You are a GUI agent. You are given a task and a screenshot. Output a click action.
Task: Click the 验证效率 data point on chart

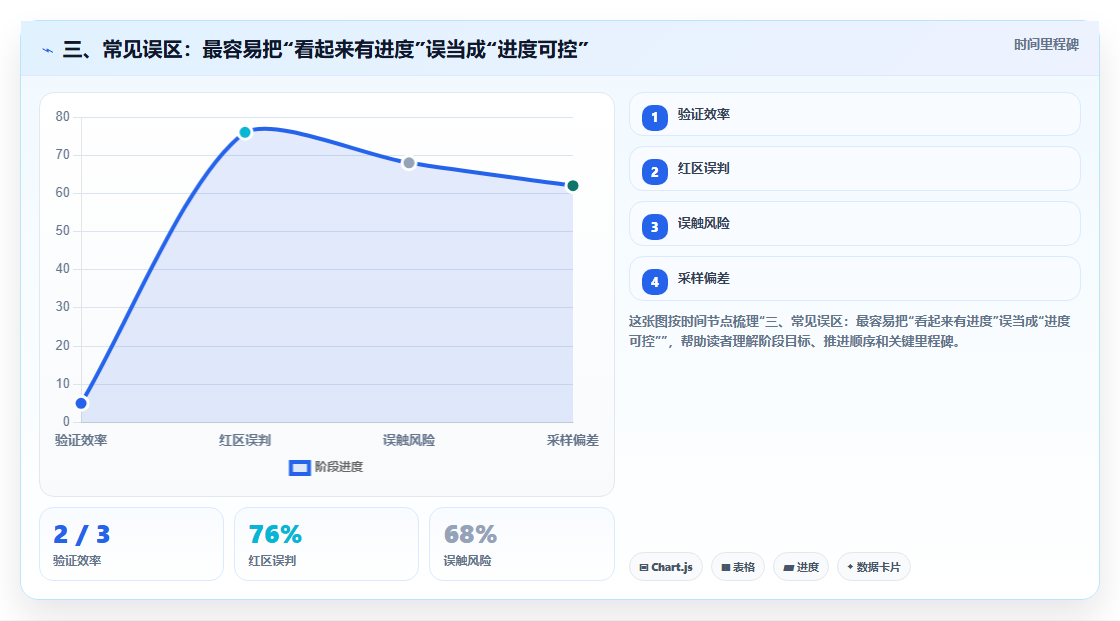click(81, 403)
